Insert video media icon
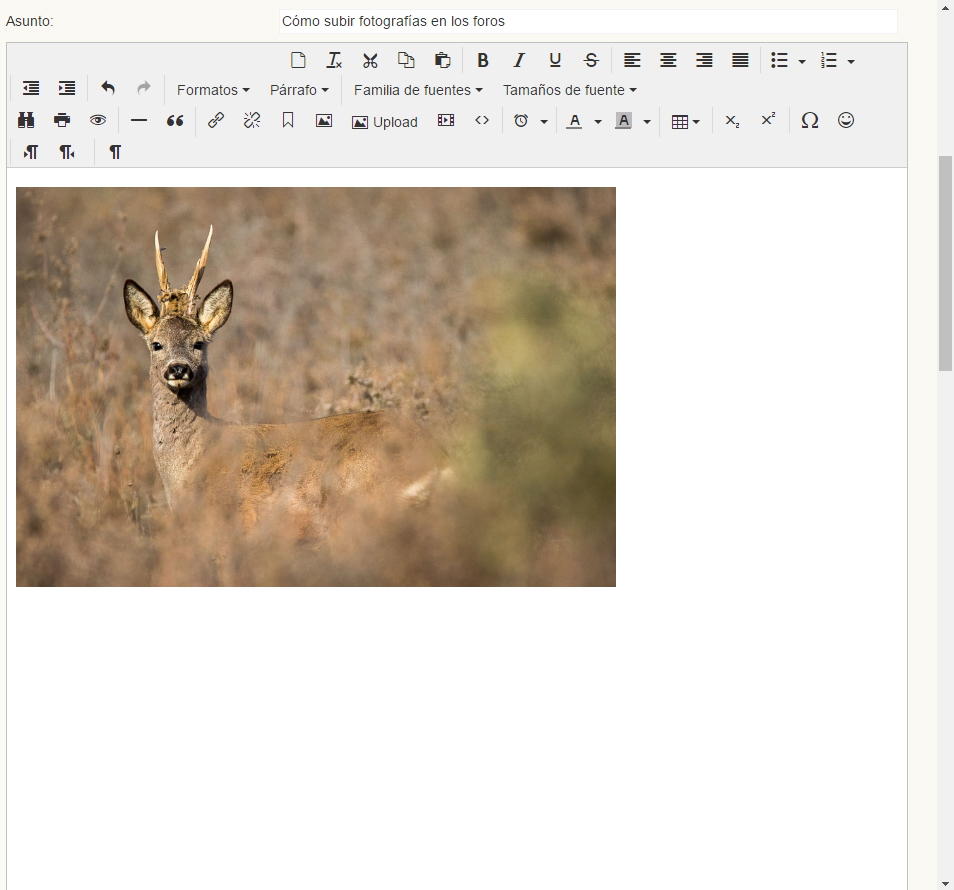 coord(446,120)
